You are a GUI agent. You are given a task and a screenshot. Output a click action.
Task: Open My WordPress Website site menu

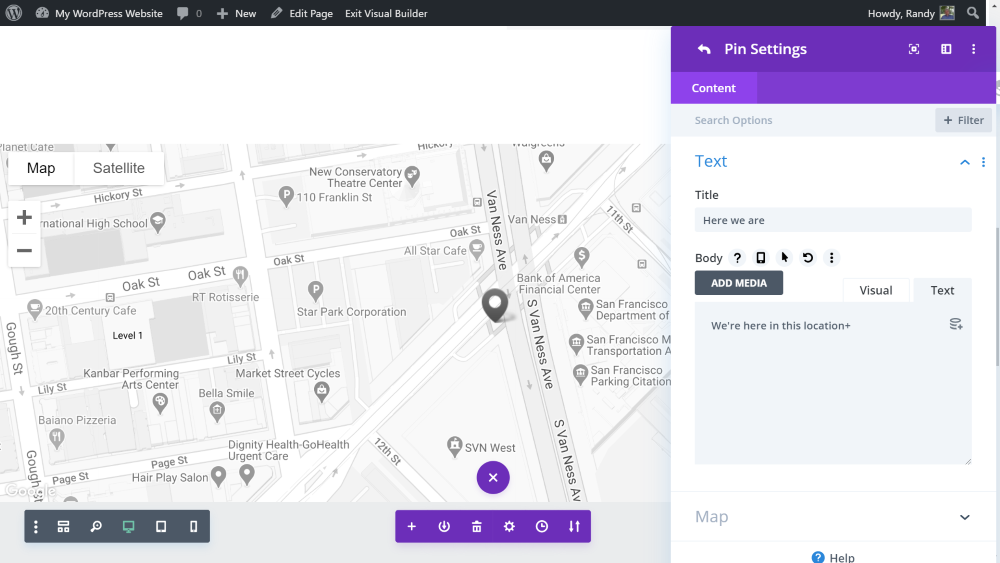[x=99, y=13]
